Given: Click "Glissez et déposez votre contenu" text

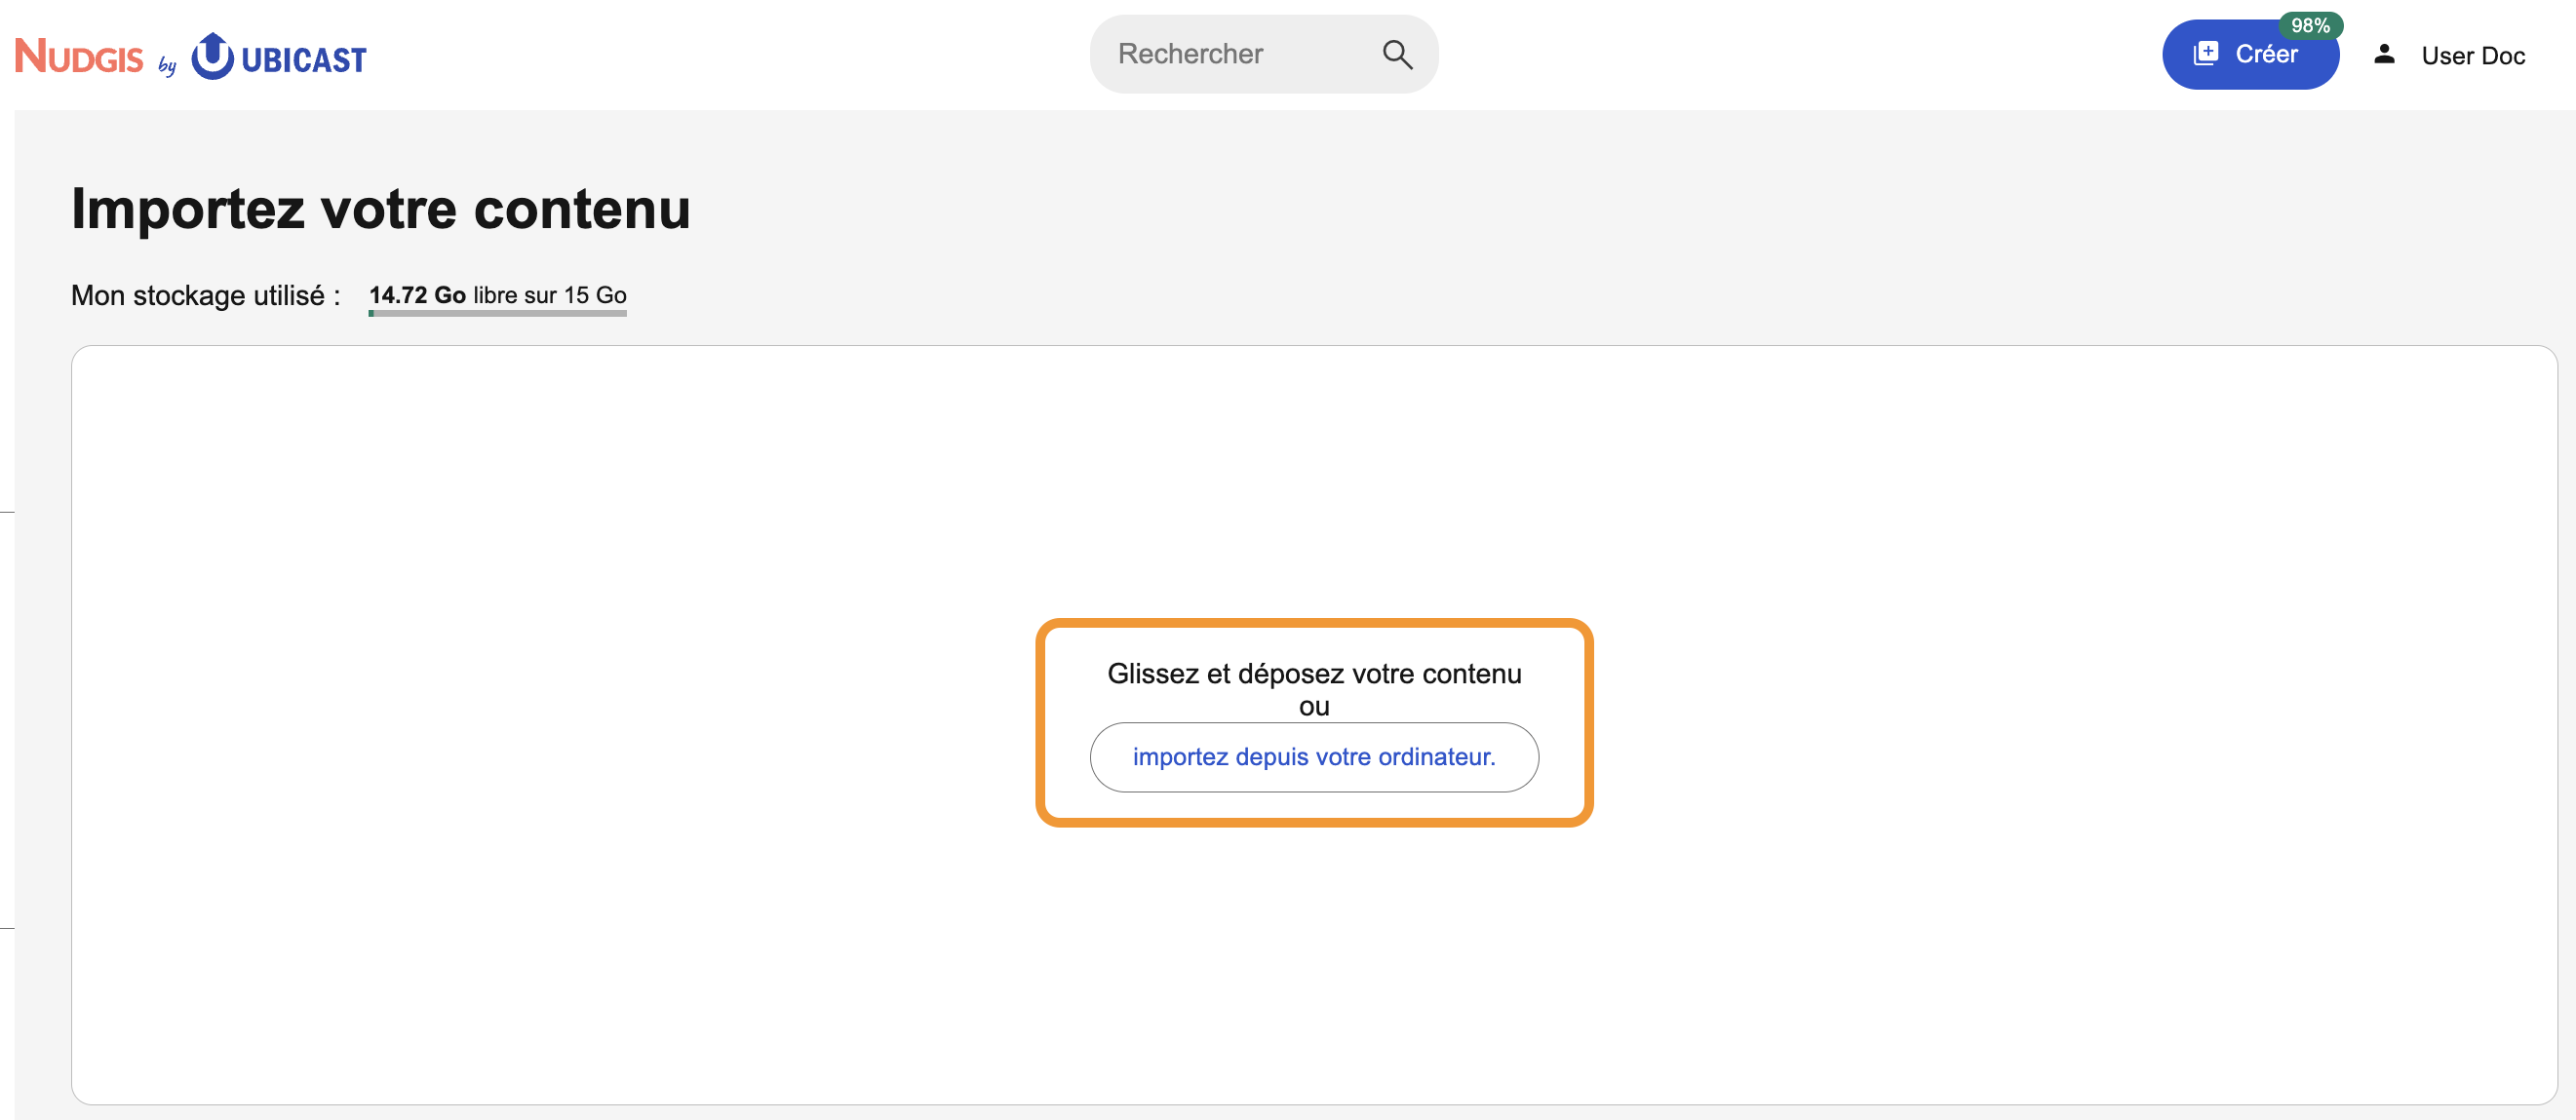Looking at the screenshot, I should [x=1314, y=673].
